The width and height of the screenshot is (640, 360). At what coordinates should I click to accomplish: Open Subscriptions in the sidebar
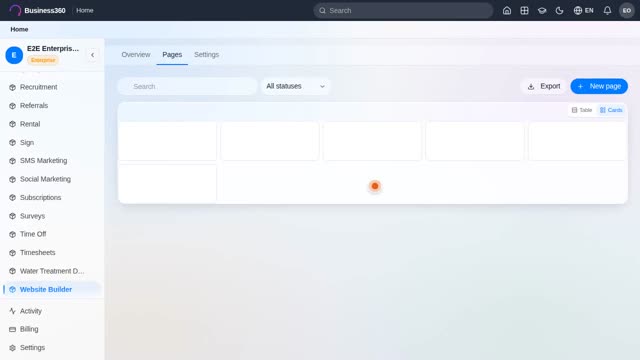[x=52, y=197]
